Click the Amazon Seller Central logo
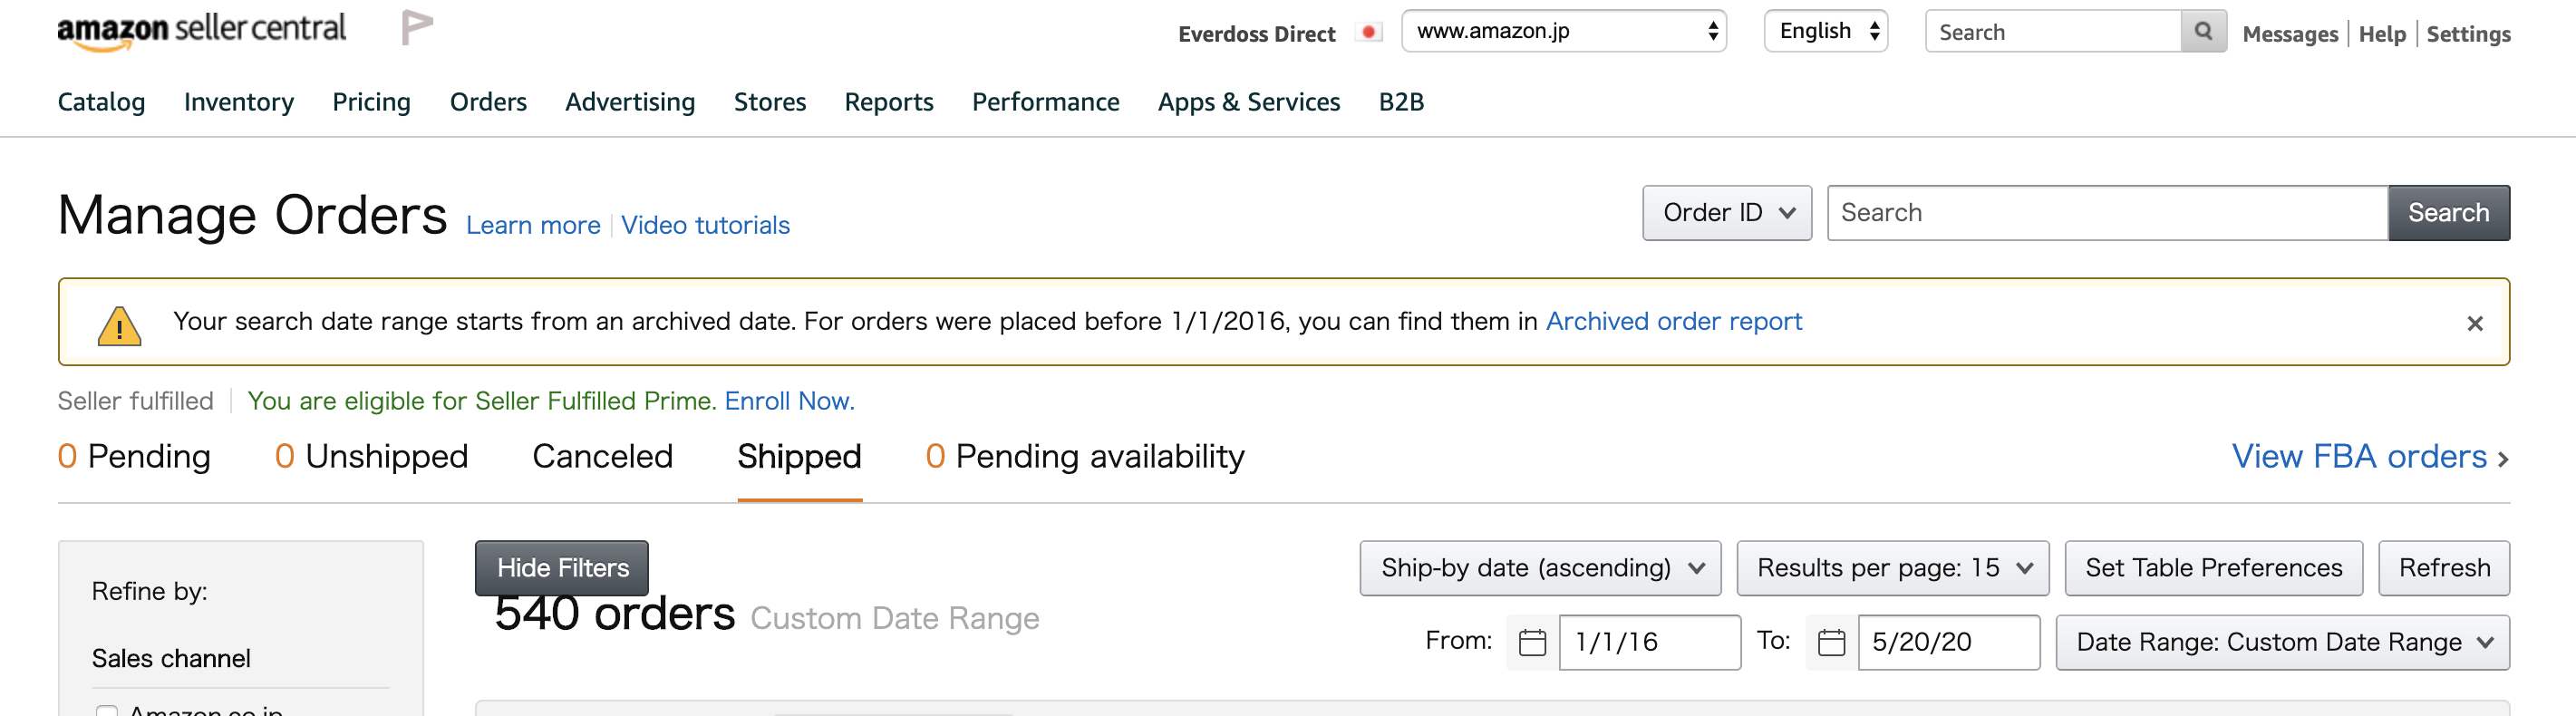Image resolution: width=2576 pixels, height=716 pixels. (201, 31)
